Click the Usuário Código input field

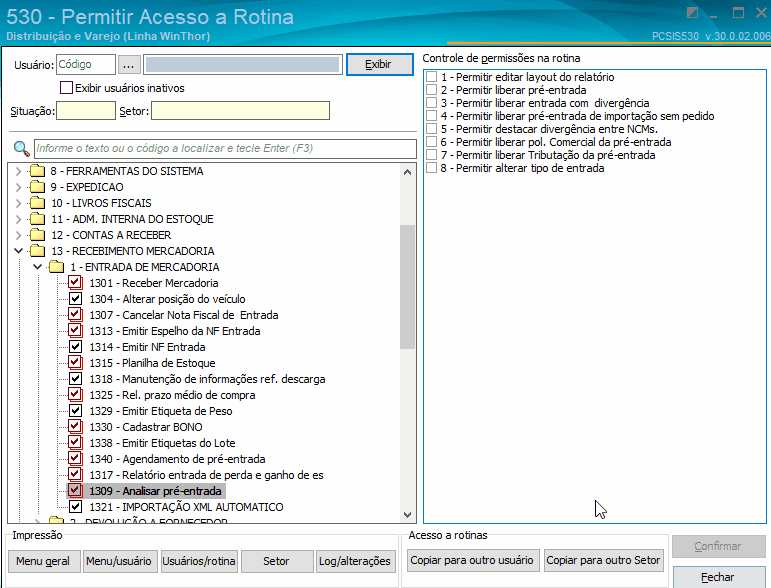[x=86, y=64]
